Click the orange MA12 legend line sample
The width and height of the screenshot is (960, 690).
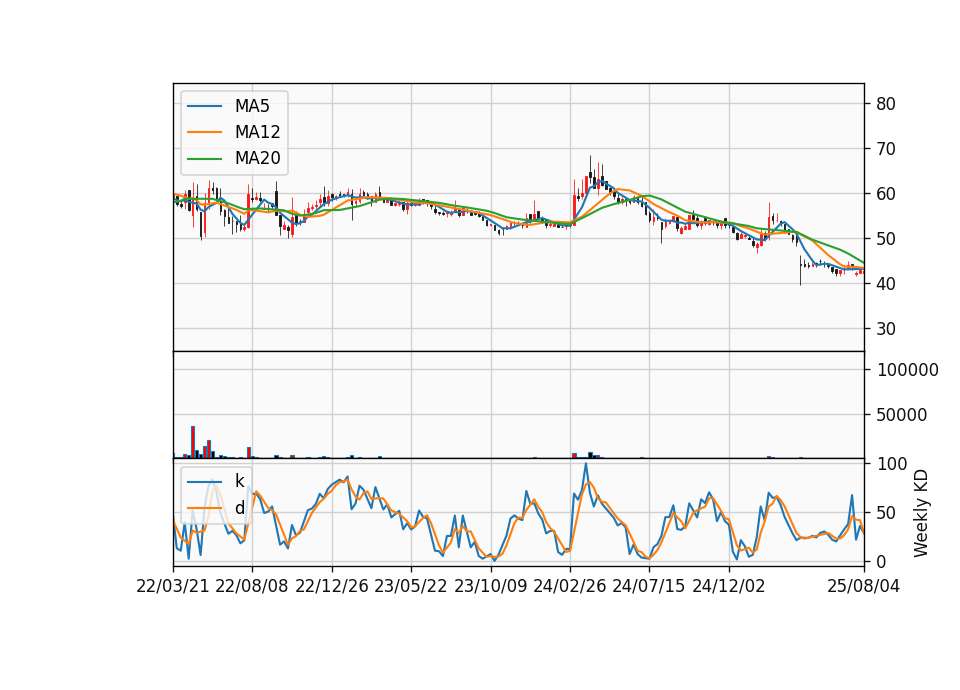pyautogui.click(x=204, y=132)
